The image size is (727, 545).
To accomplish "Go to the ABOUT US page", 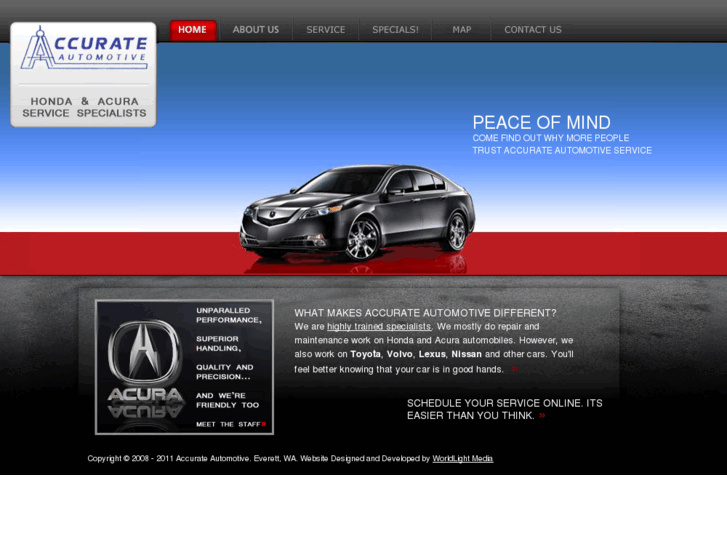I will (256, 30).
